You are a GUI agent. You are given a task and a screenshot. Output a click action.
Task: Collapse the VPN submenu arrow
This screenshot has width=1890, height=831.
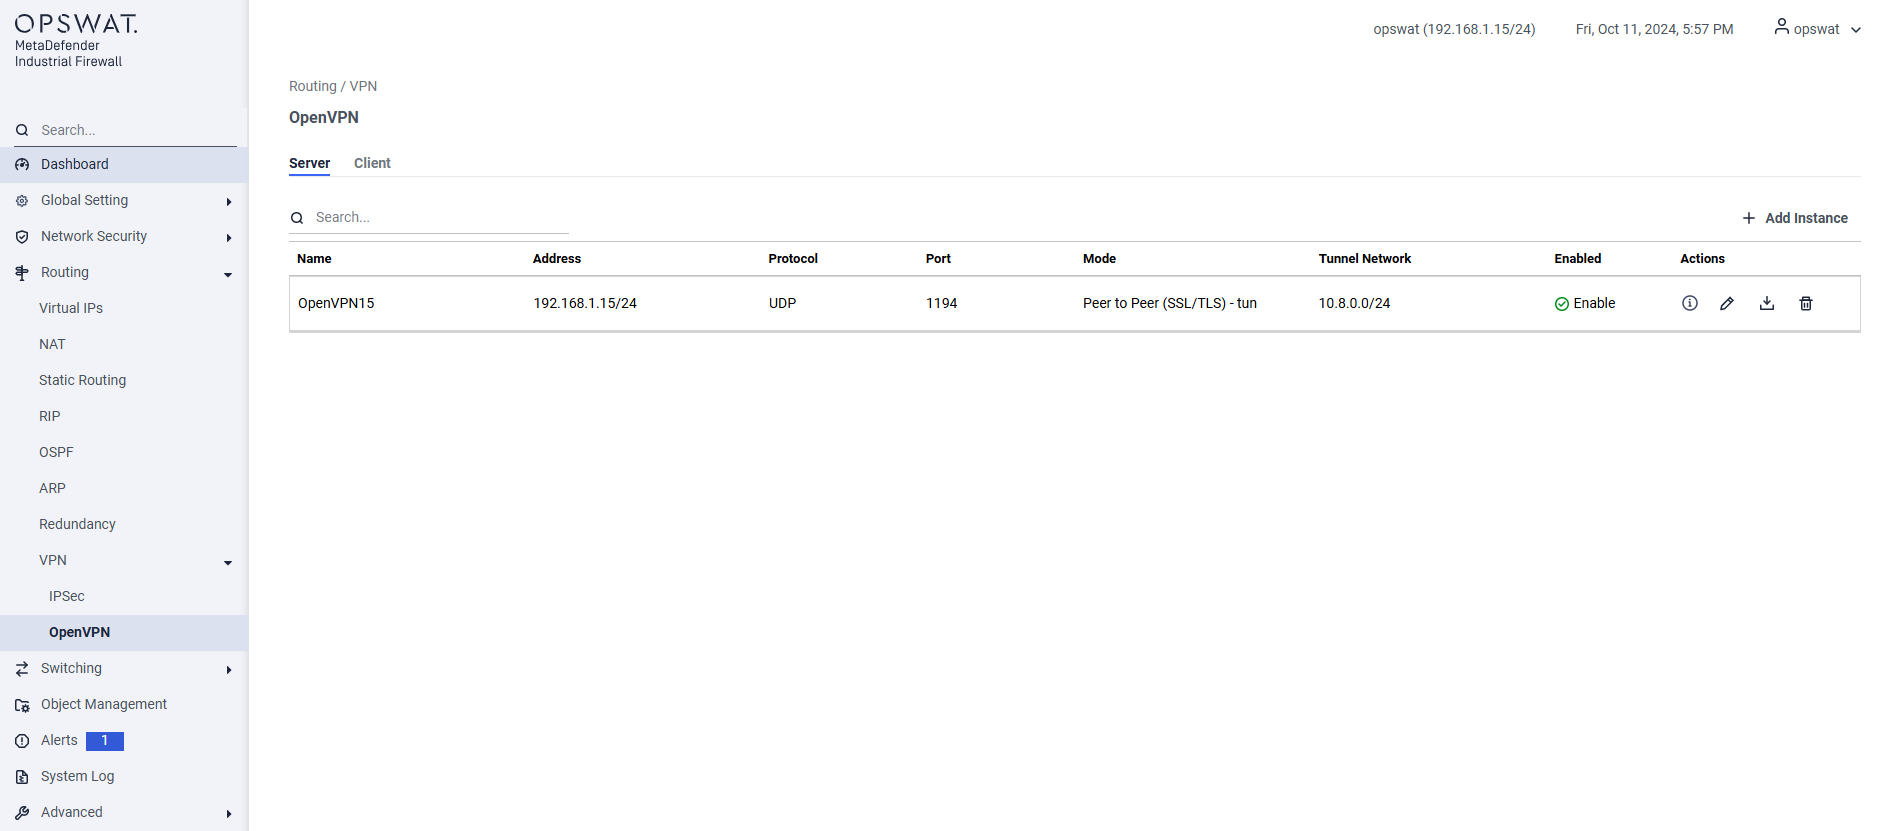point(228,563)
